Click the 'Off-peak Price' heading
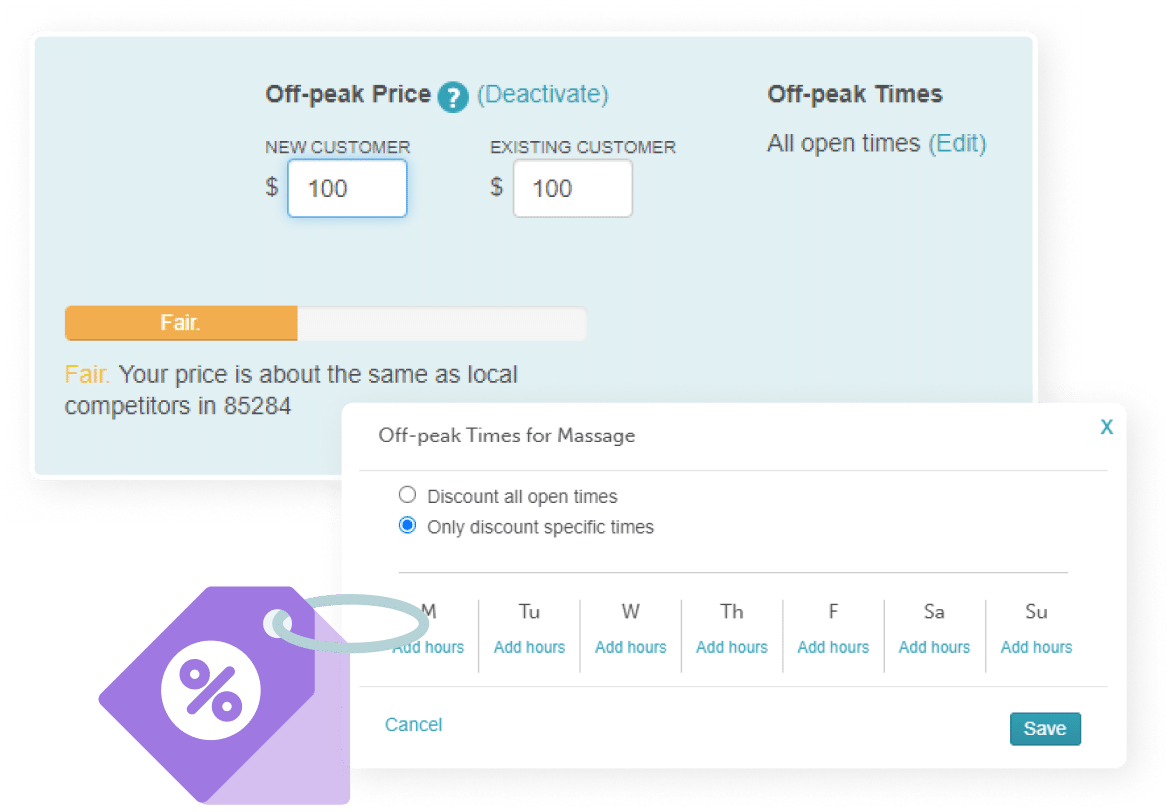The width and height of the screenshot is (1172, 812). click(348, 94)
